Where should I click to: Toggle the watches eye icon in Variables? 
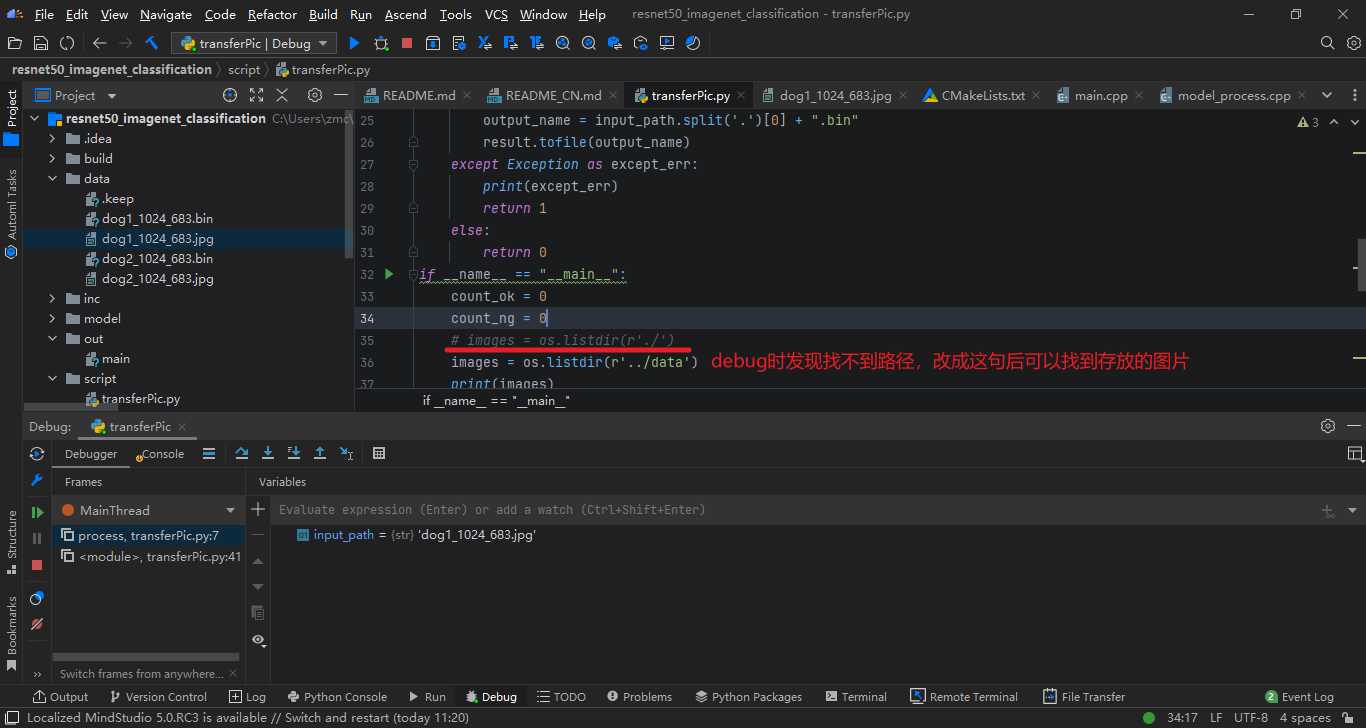258,639
